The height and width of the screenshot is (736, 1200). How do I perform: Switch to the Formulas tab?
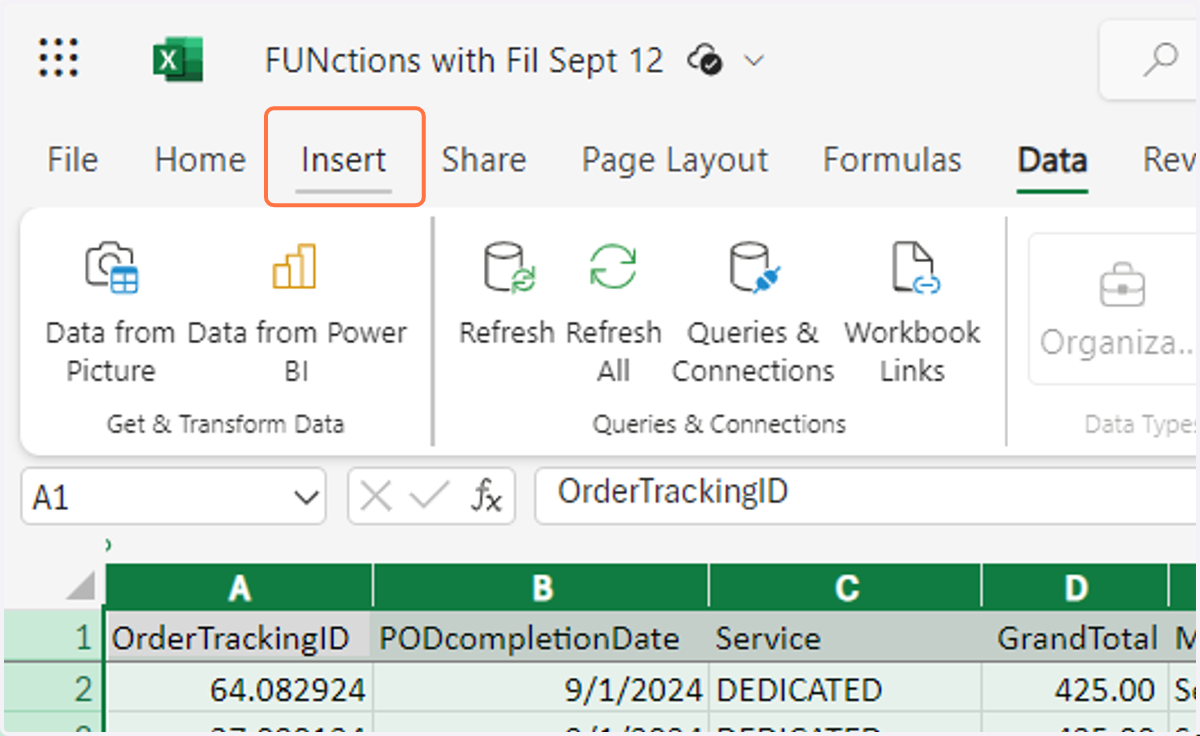(892, 160)
